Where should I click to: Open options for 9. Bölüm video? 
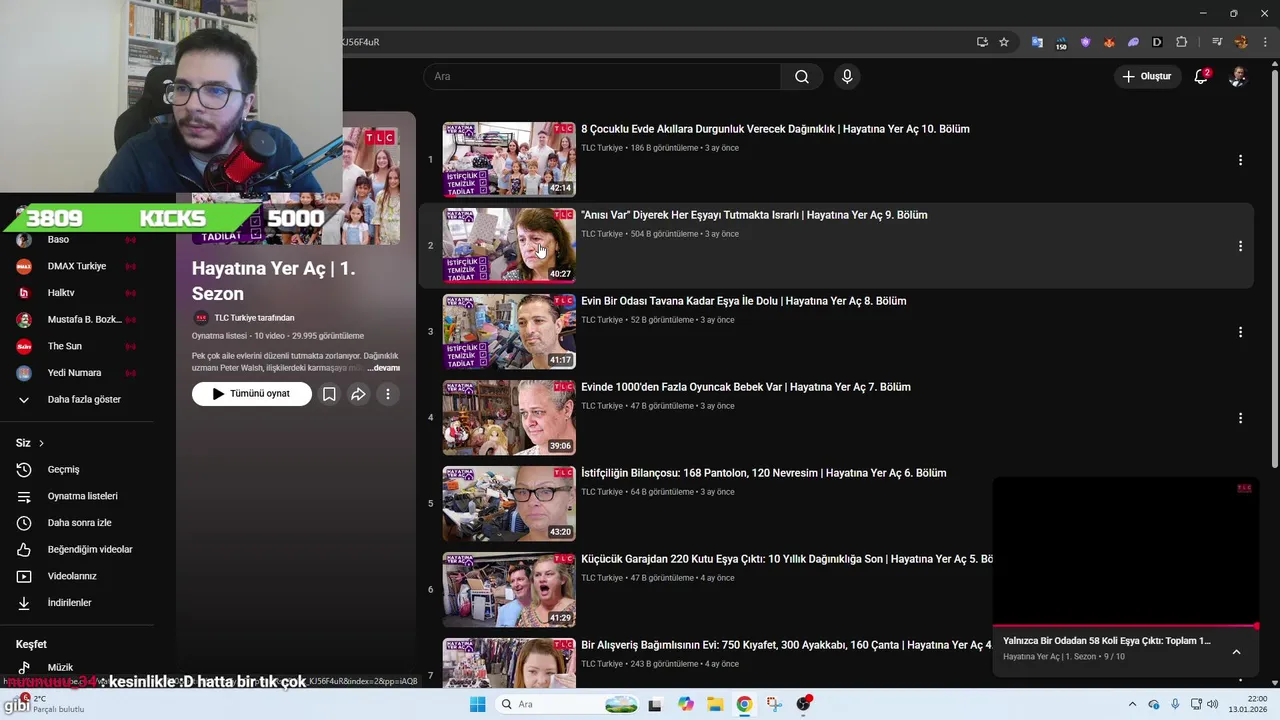coord(1240,246)
